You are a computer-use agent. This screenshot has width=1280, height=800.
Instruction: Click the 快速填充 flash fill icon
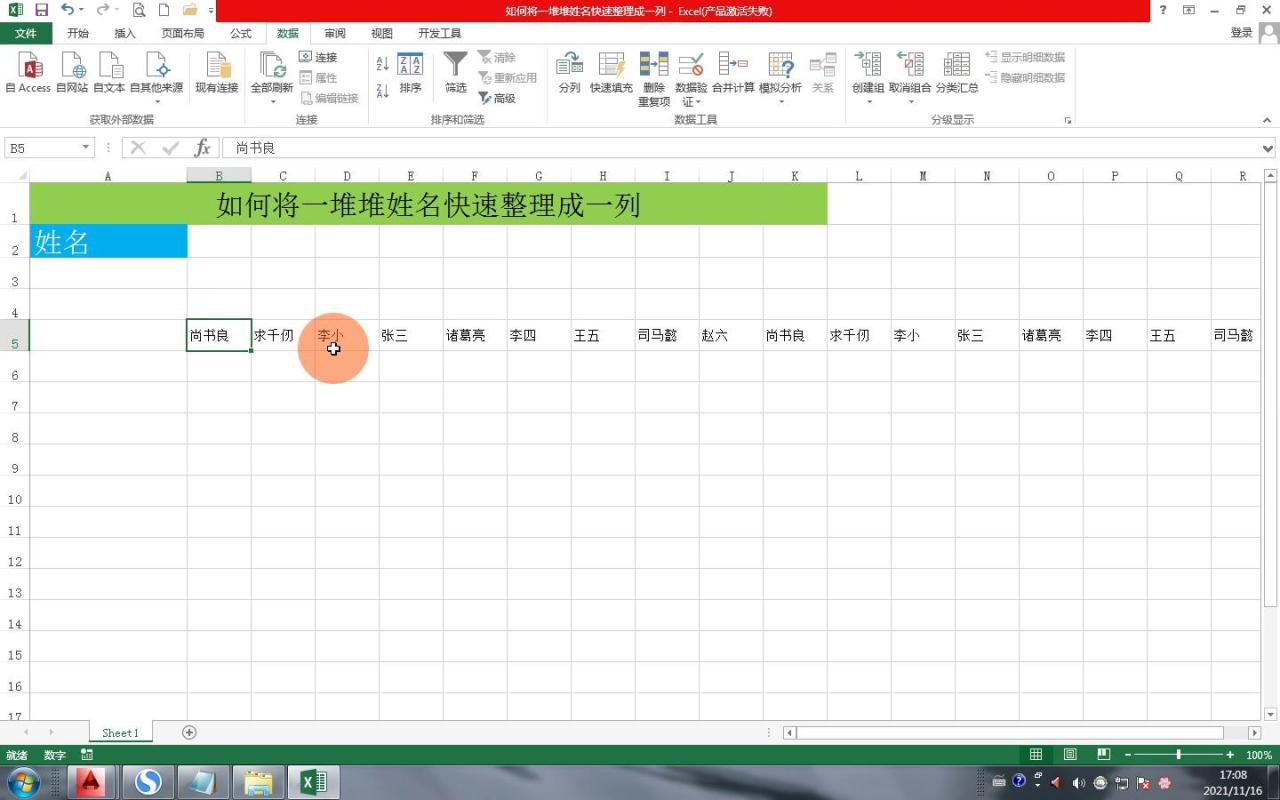point(611,73)
